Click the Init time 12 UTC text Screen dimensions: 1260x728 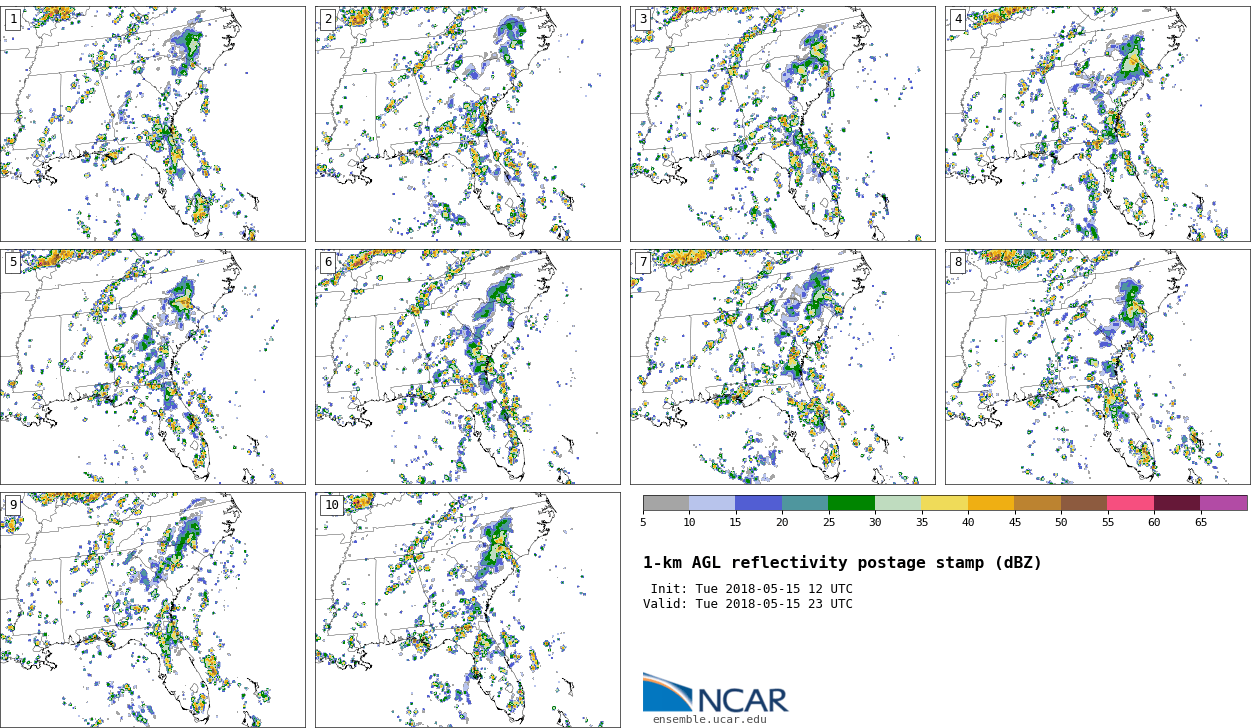point(751,589)
